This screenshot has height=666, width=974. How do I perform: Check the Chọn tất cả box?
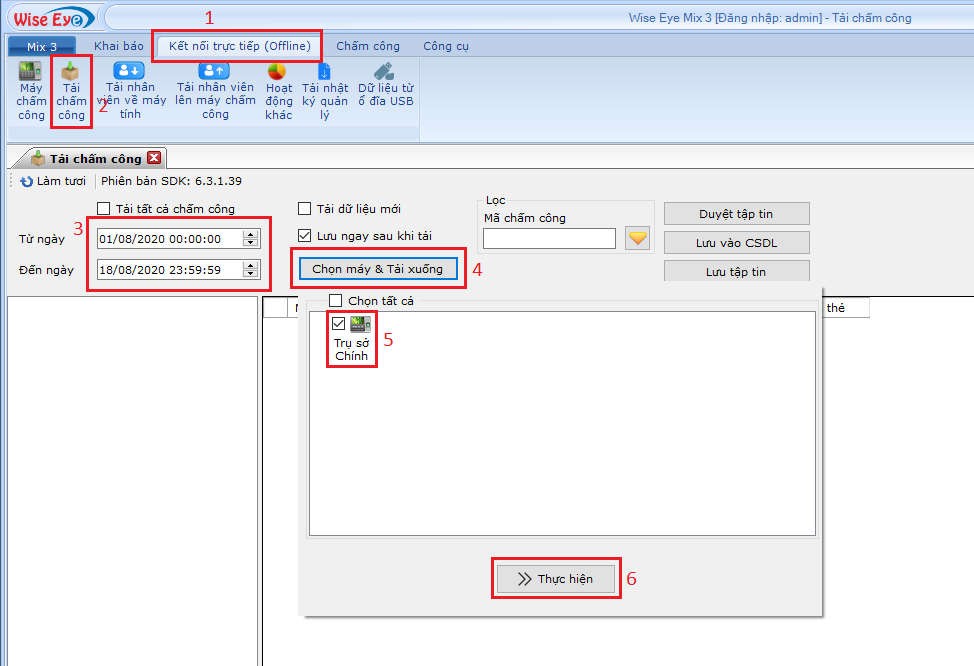(336, 300)
